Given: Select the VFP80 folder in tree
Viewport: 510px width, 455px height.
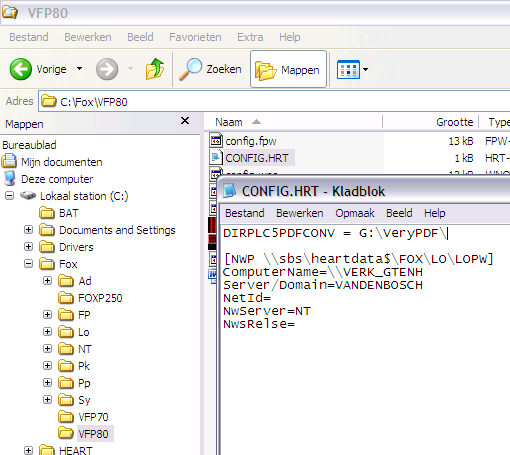Looking at the screenshot, I should coord(93,434).
